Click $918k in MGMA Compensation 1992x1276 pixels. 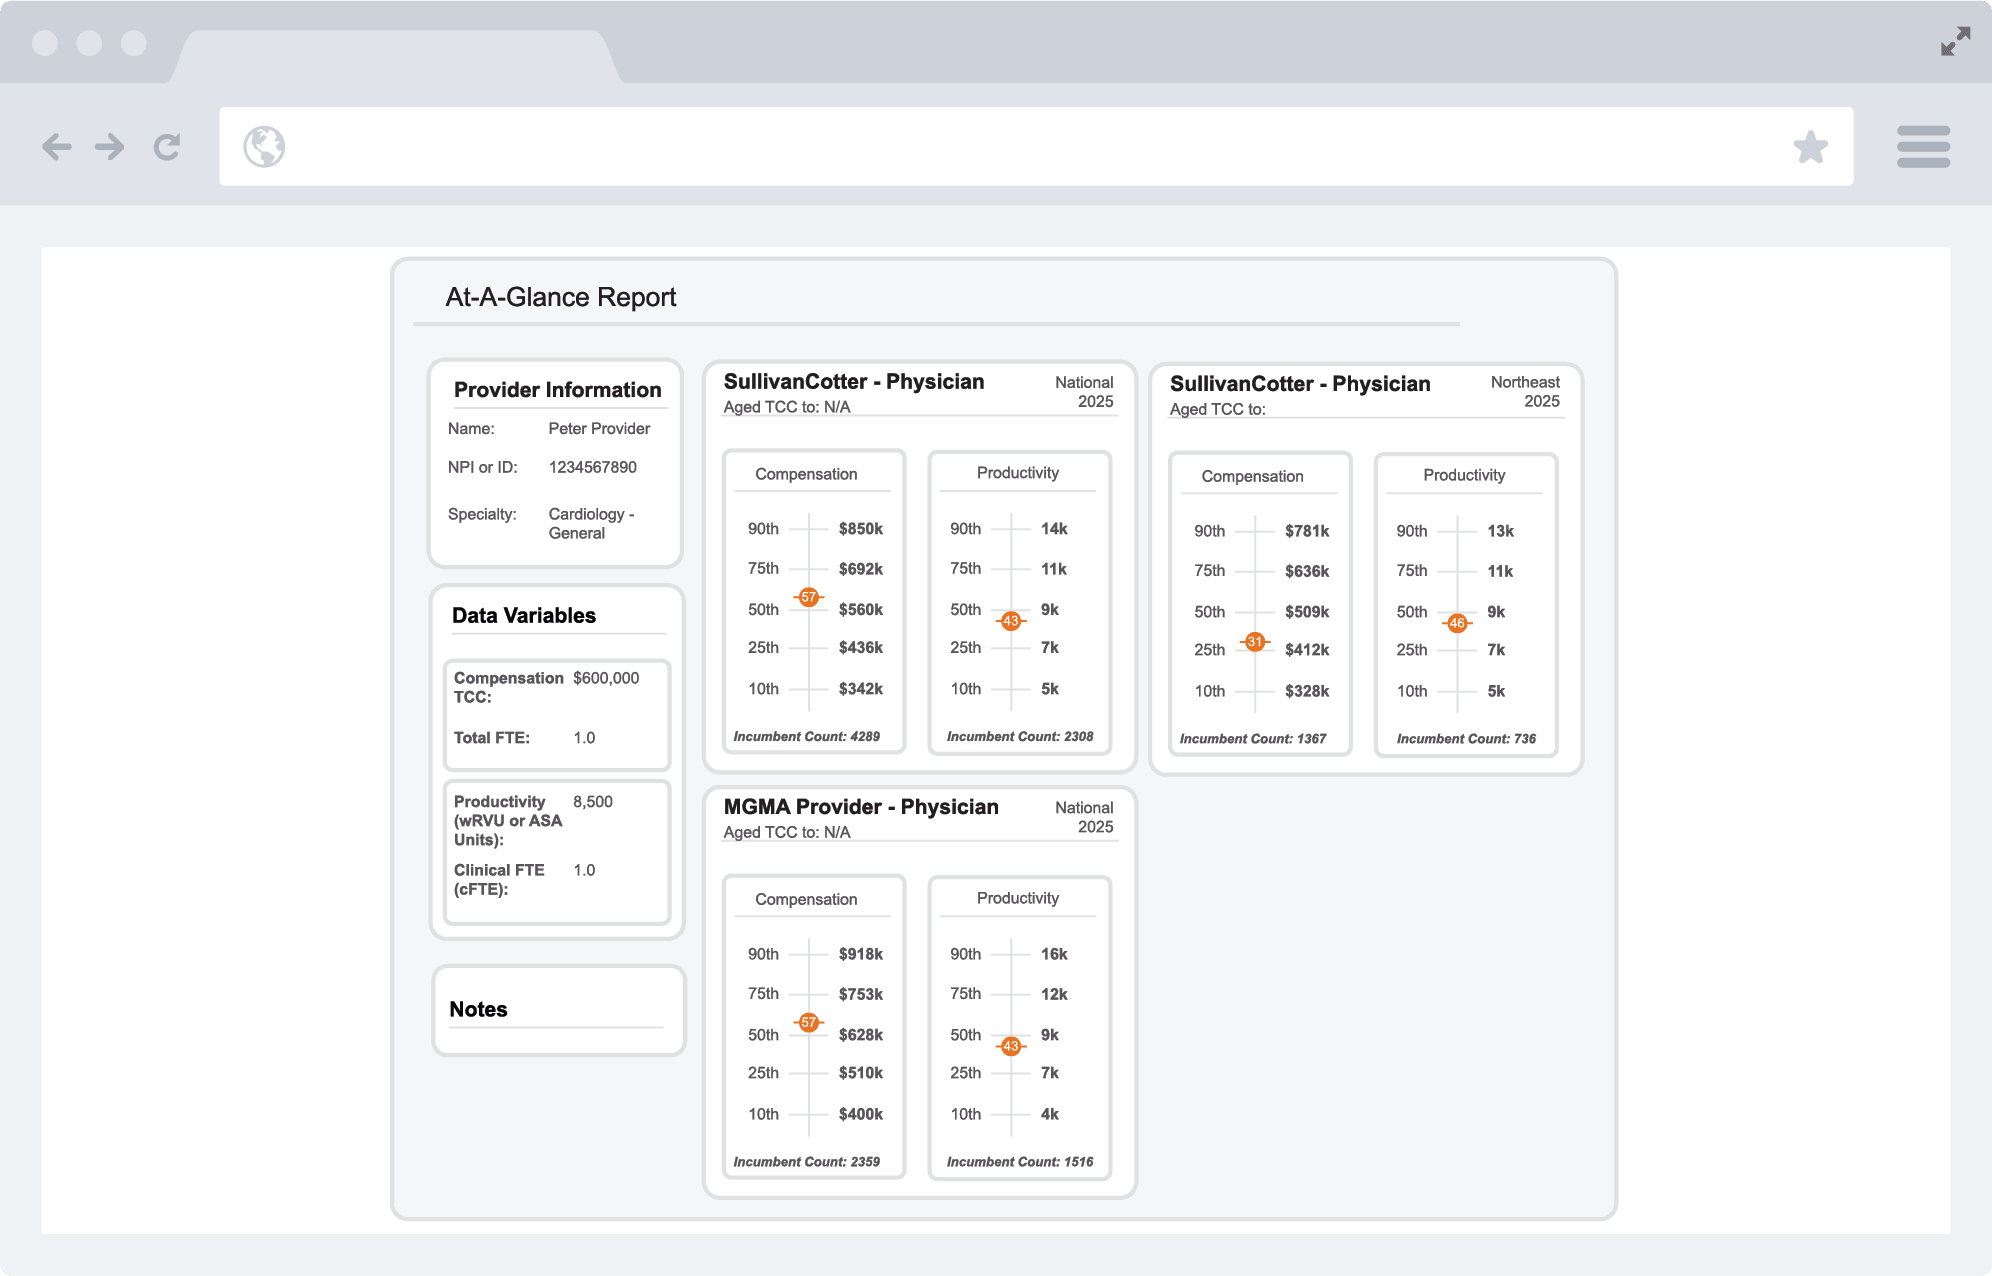(x=860, y=954)
